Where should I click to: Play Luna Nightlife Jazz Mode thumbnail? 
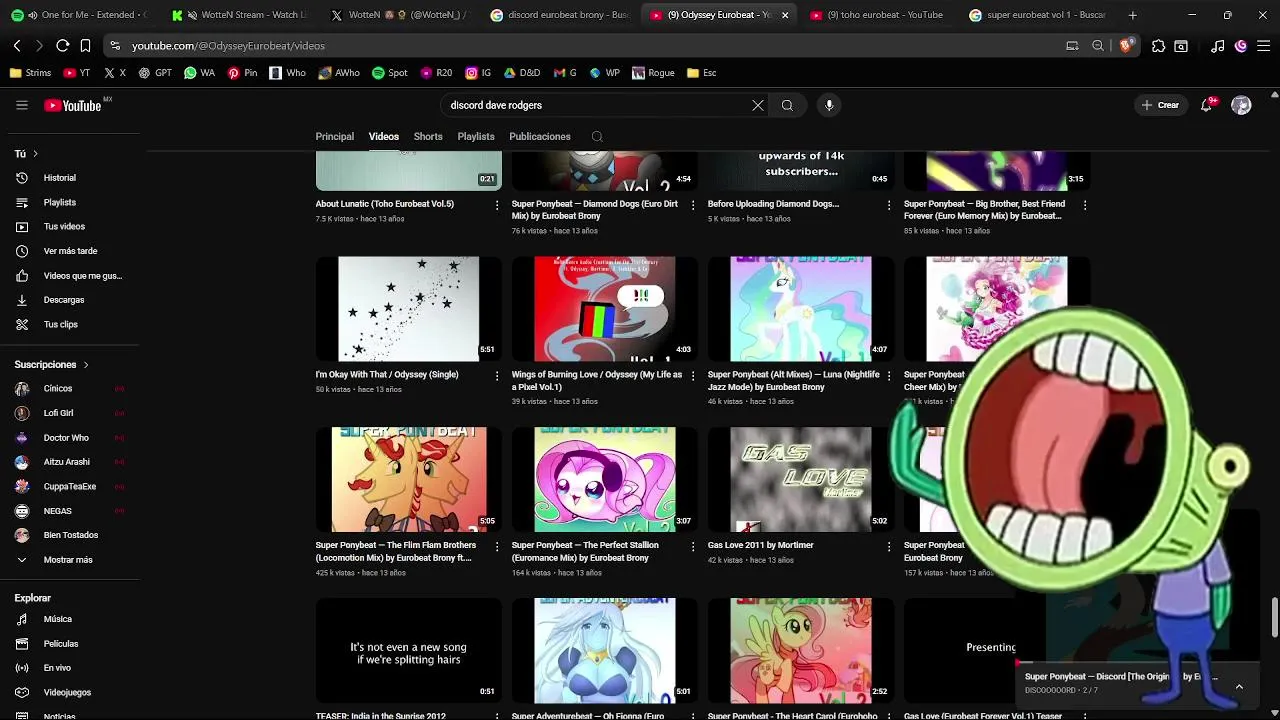[800, 309]
